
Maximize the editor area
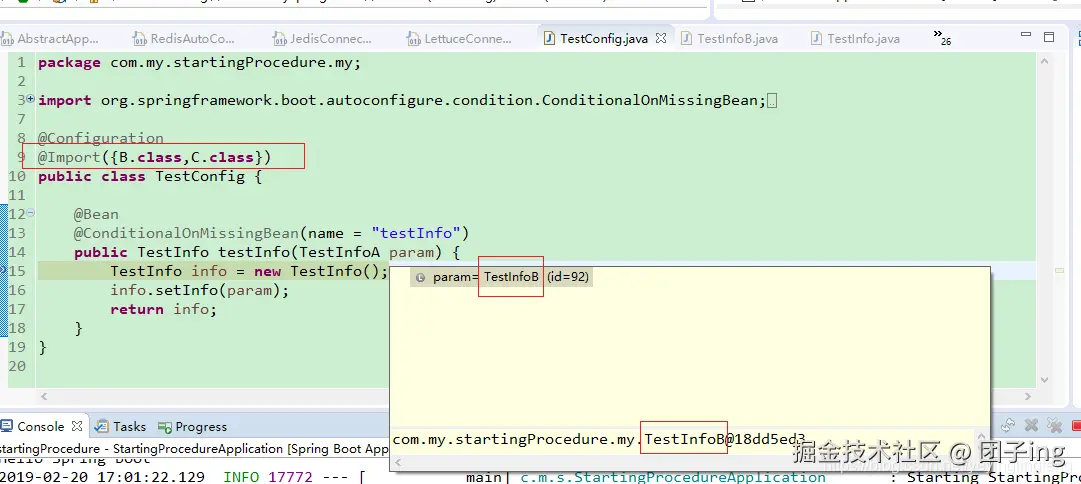click(1049, 37)
